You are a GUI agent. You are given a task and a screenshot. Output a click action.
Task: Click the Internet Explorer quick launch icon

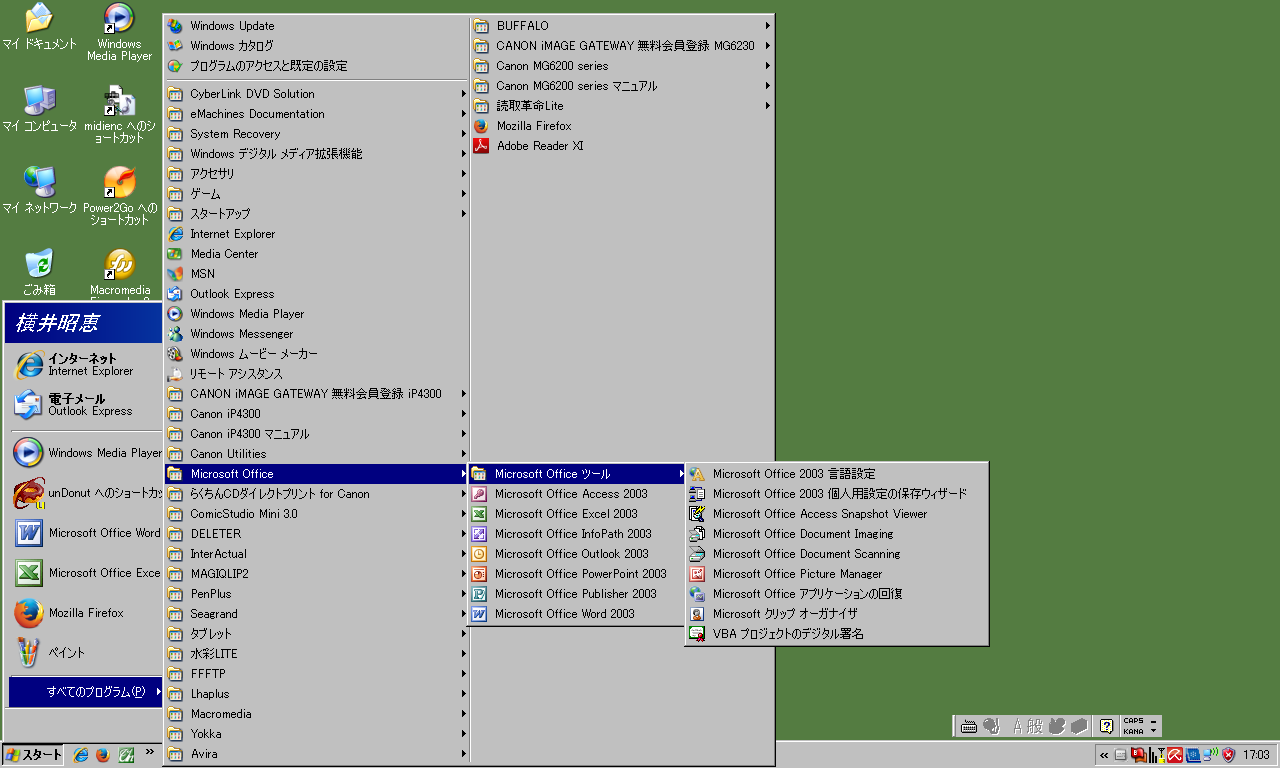pos(81,755)
